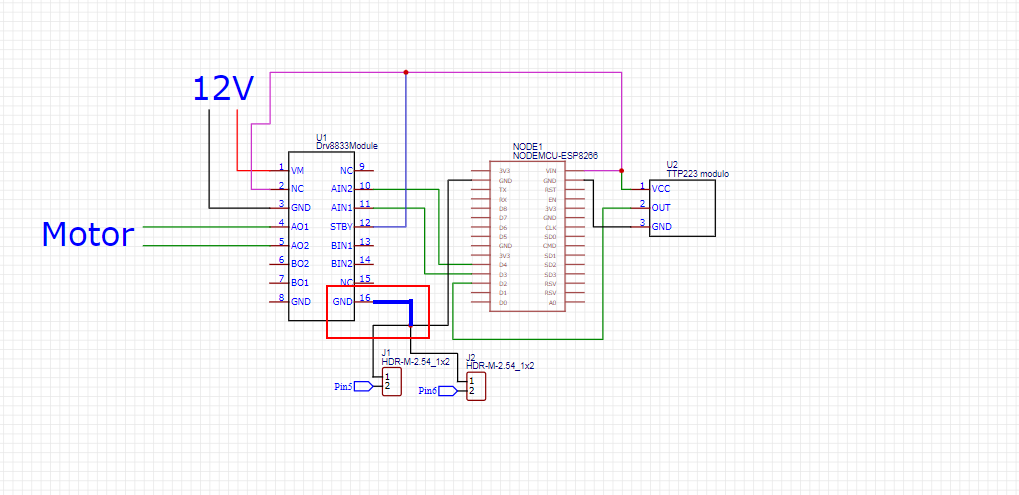Select the D8 pin on the NodeMCU
The width and height of the screenshot is (1019, 495).
pyautogui.click(x=502, y=209)
